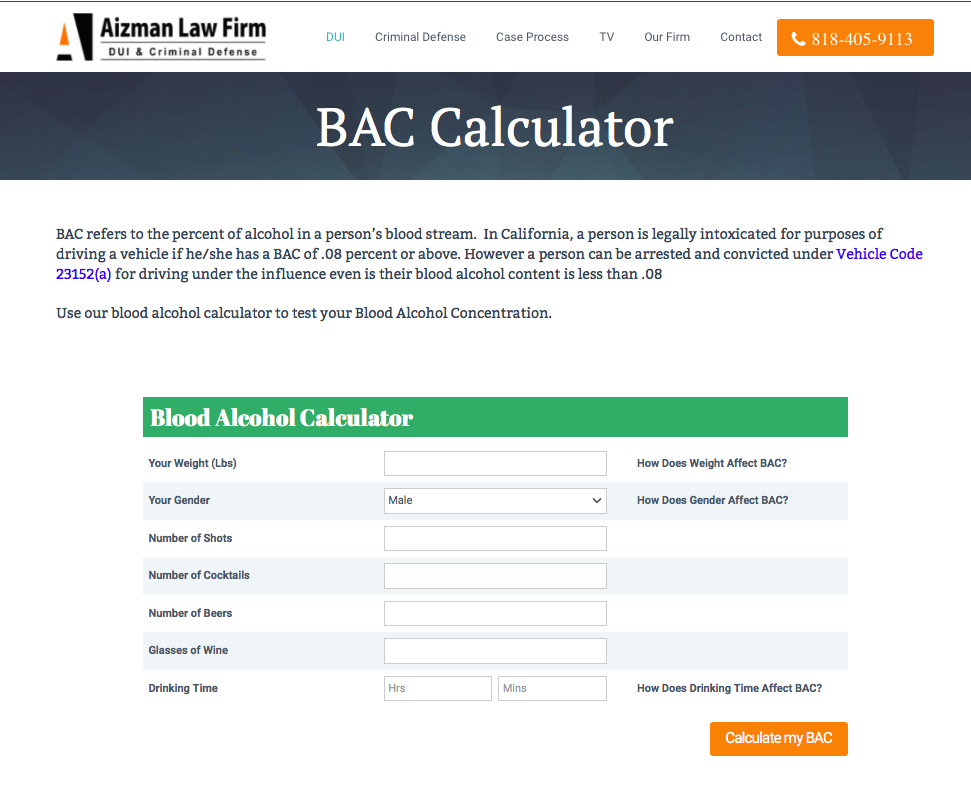971x787 pixels.
Task: Click the Hrs drinking time field
Action: pyautogui.click(x=438, y=689)
